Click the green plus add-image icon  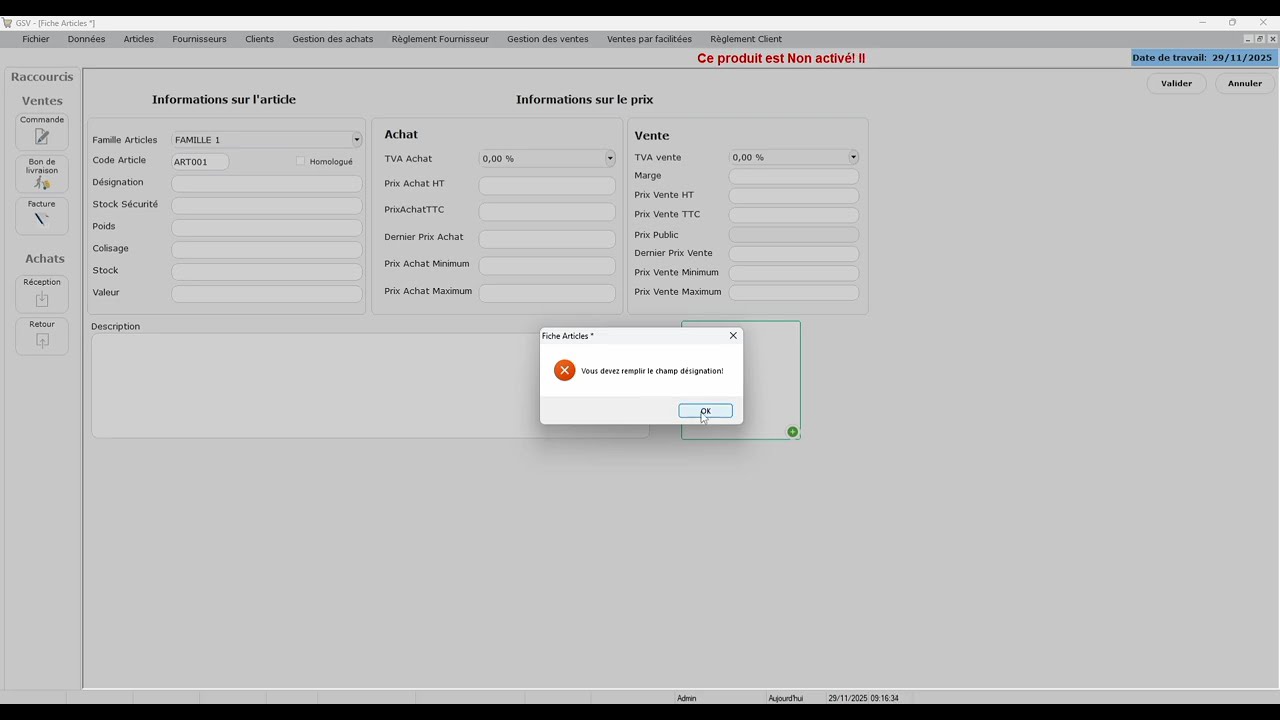[x=792, y=432]
